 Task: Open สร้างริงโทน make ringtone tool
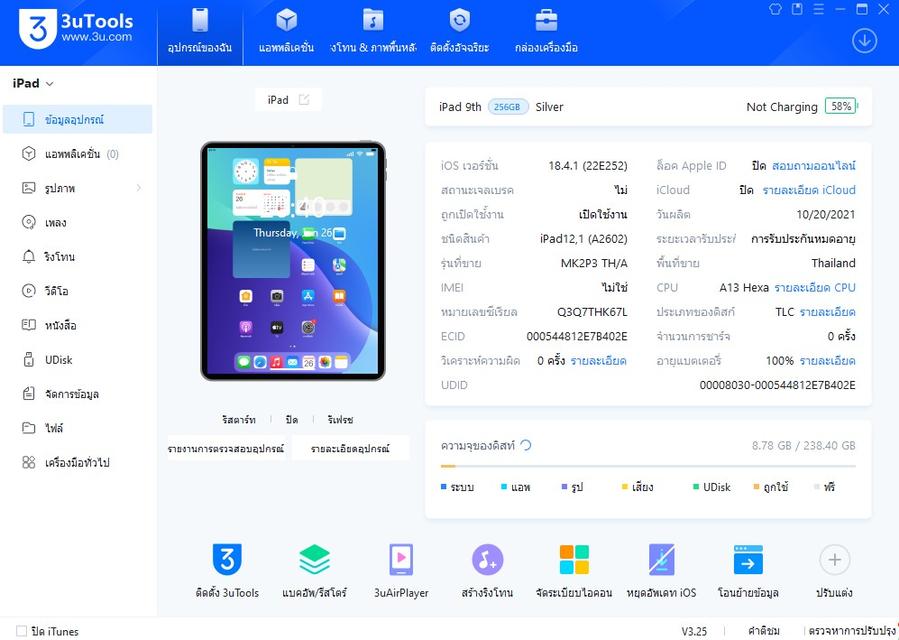[x=487, y=559]
